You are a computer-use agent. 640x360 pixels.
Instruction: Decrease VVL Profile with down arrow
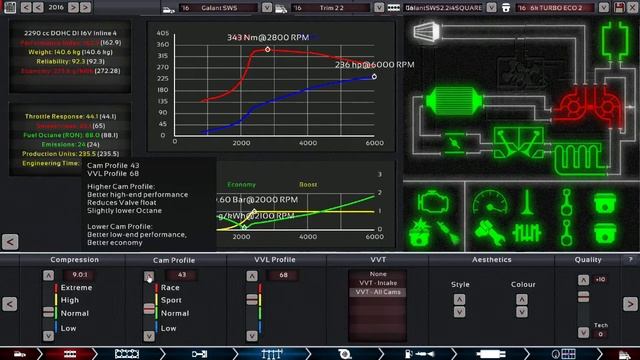tap(252, 336)
